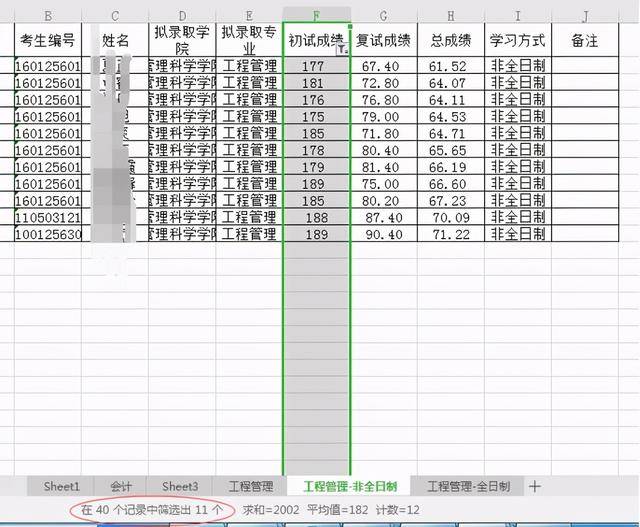The image size is (640, 527).
Task: Open the 工程管理 sheet tab
Action: 250,486
